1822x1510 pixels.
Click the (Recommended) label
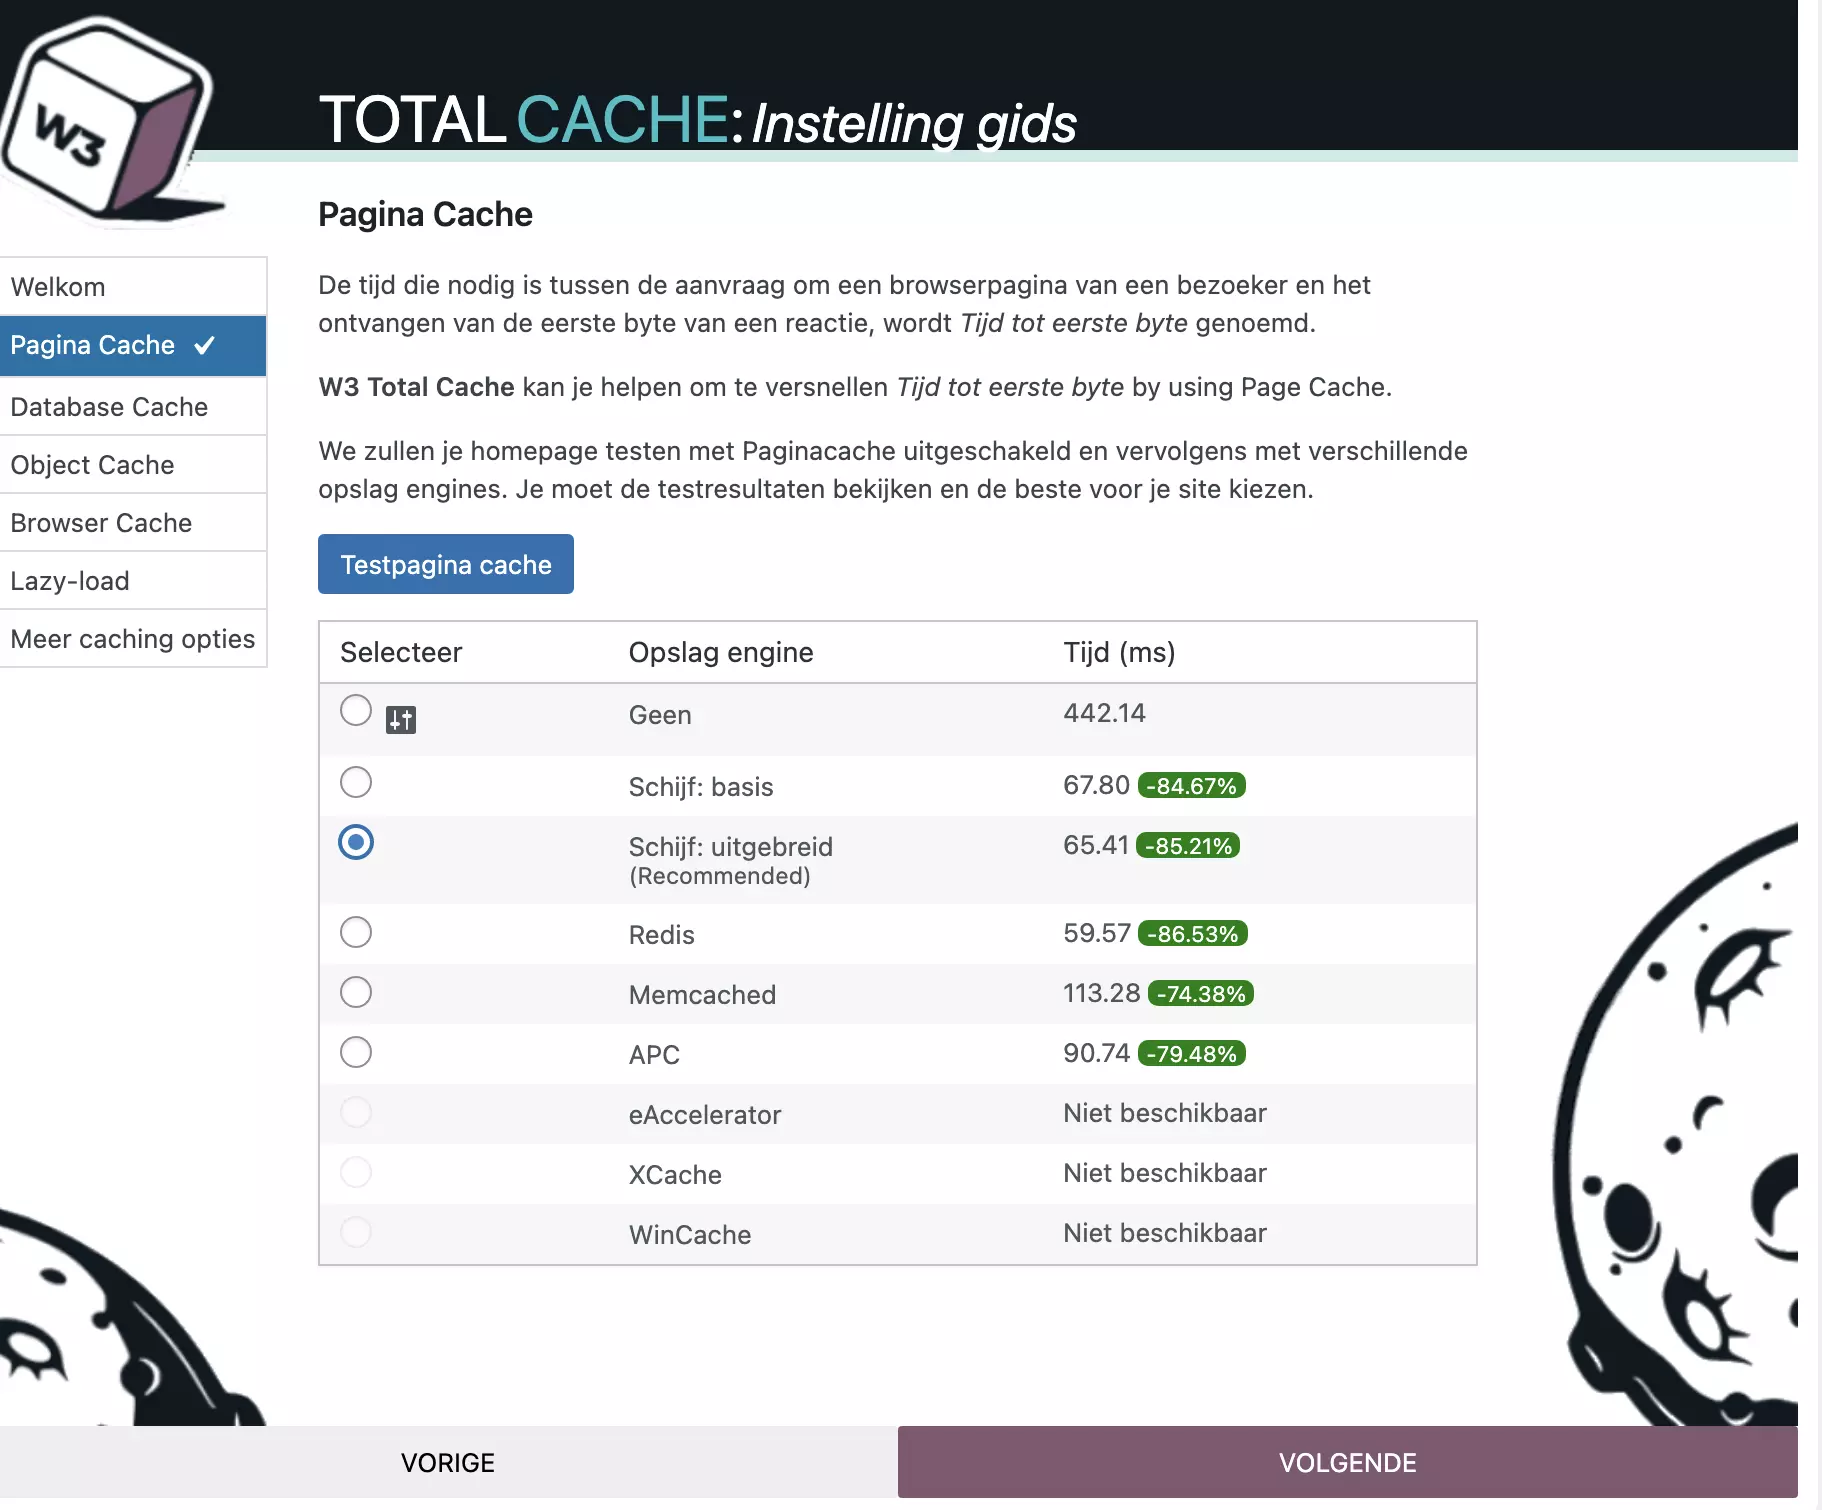720,876
